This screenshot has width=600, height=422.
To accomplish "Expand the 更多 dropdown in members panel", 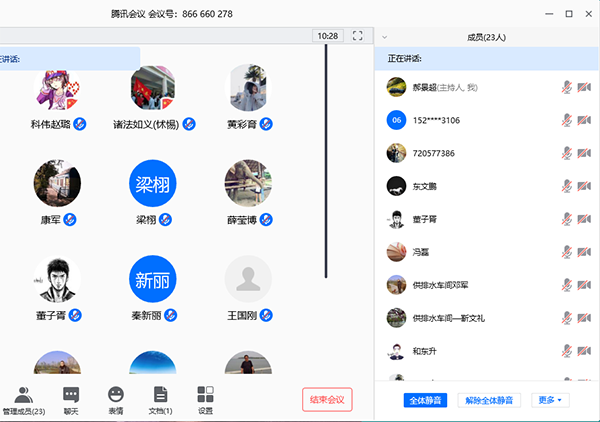I will (550, 400).
